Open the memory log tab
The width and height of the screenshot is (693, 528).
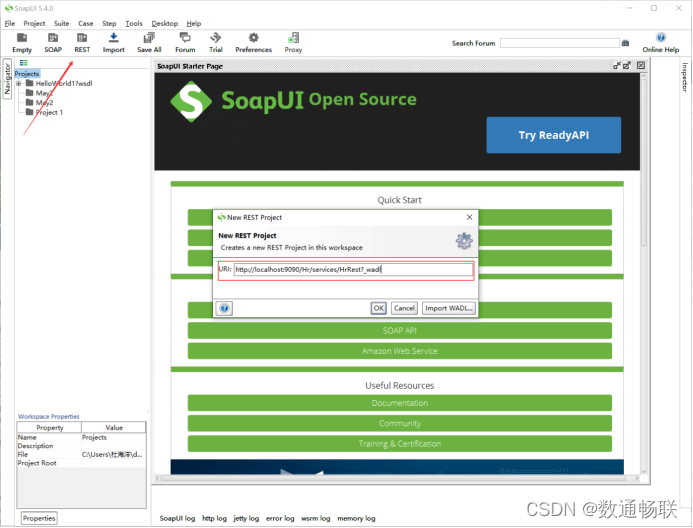[x=356, y=518]
